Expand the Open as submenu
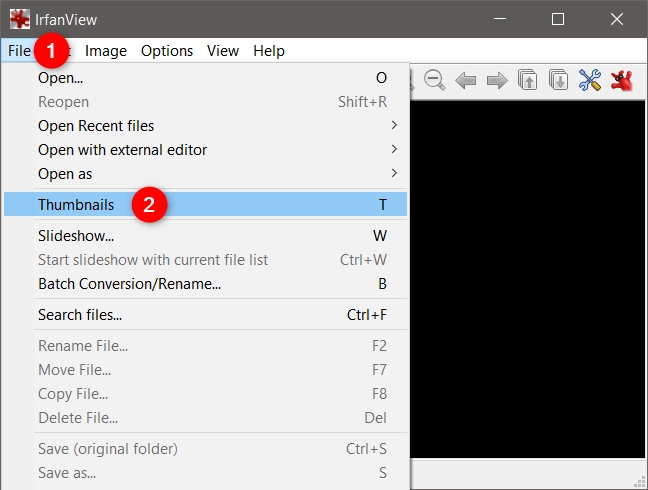This screenshot has height=490, width=648. [205, 174]
